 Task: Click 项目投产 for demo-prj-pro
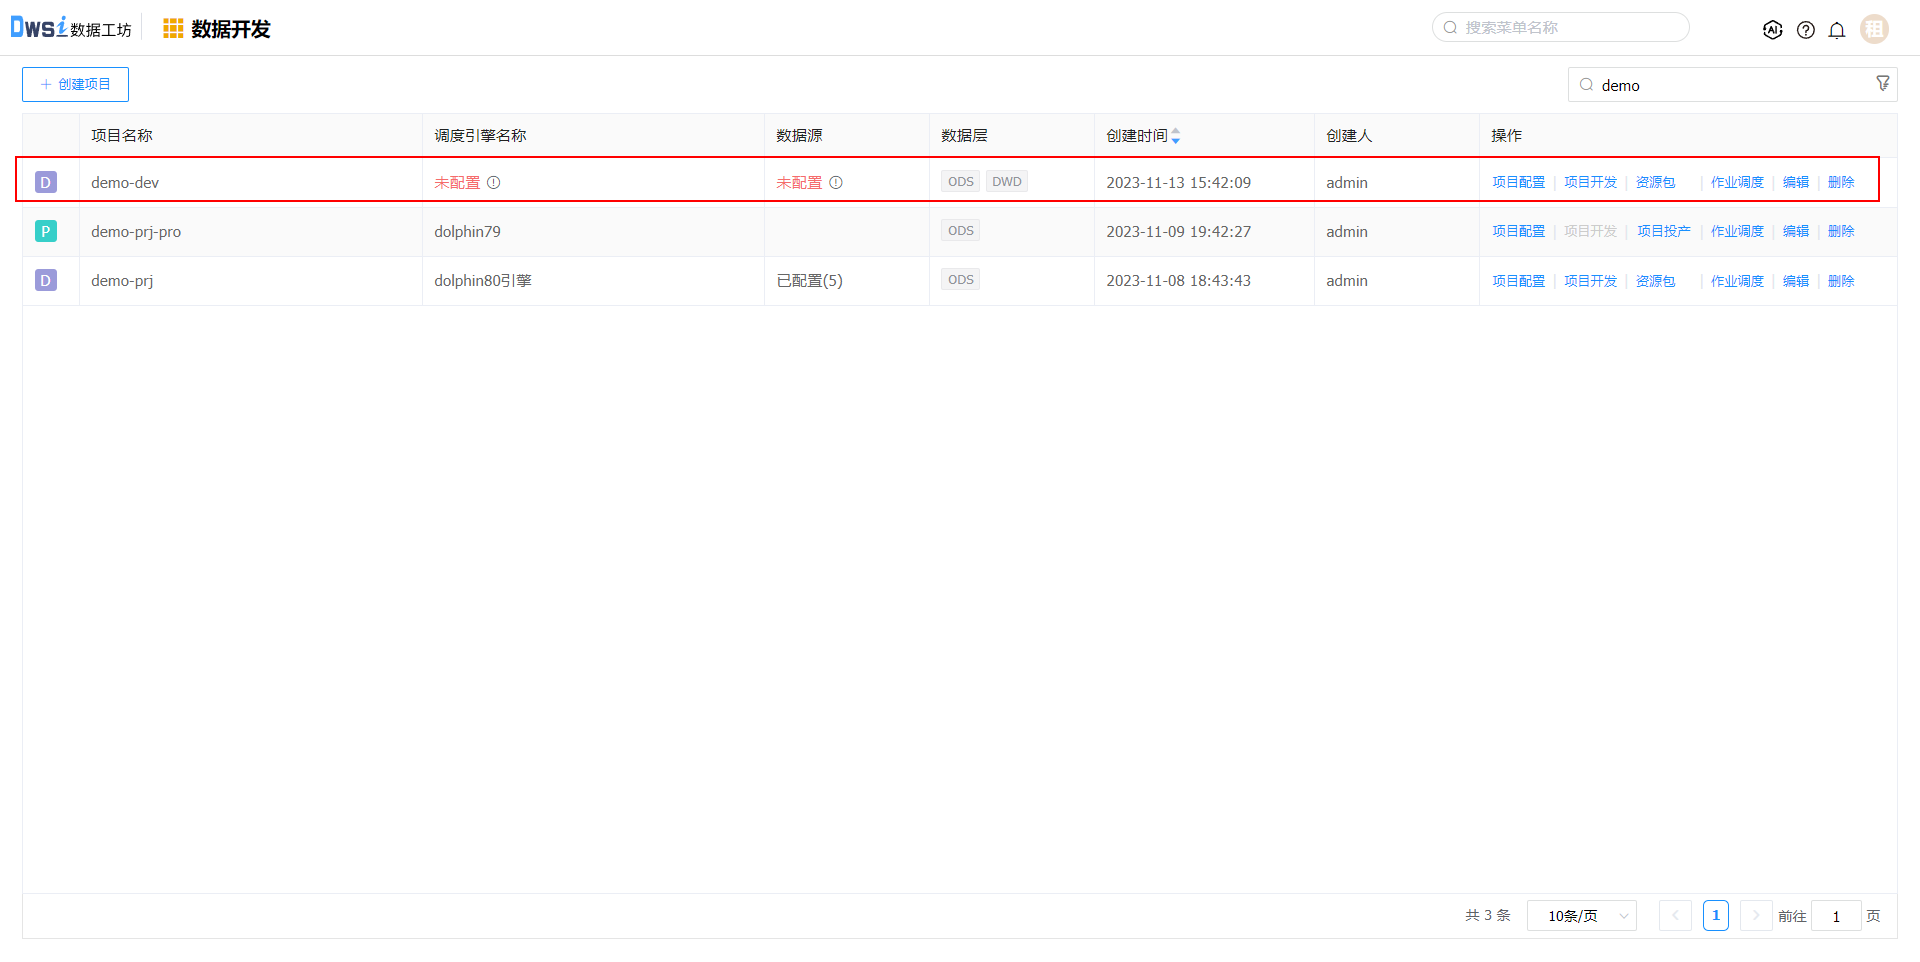click(x=1663, y=231)
